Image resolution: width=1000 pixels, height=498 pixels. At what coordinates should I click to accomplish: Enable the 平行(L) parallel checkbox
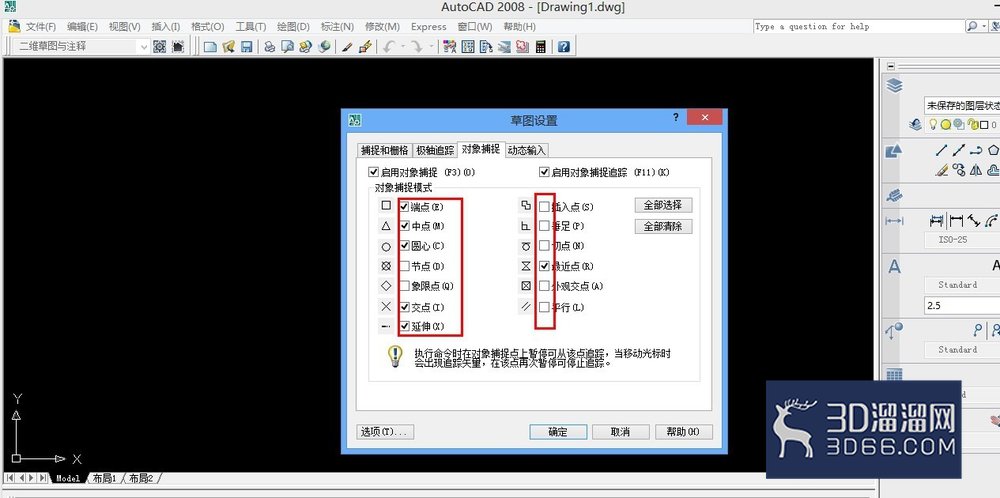click(544, 307)
